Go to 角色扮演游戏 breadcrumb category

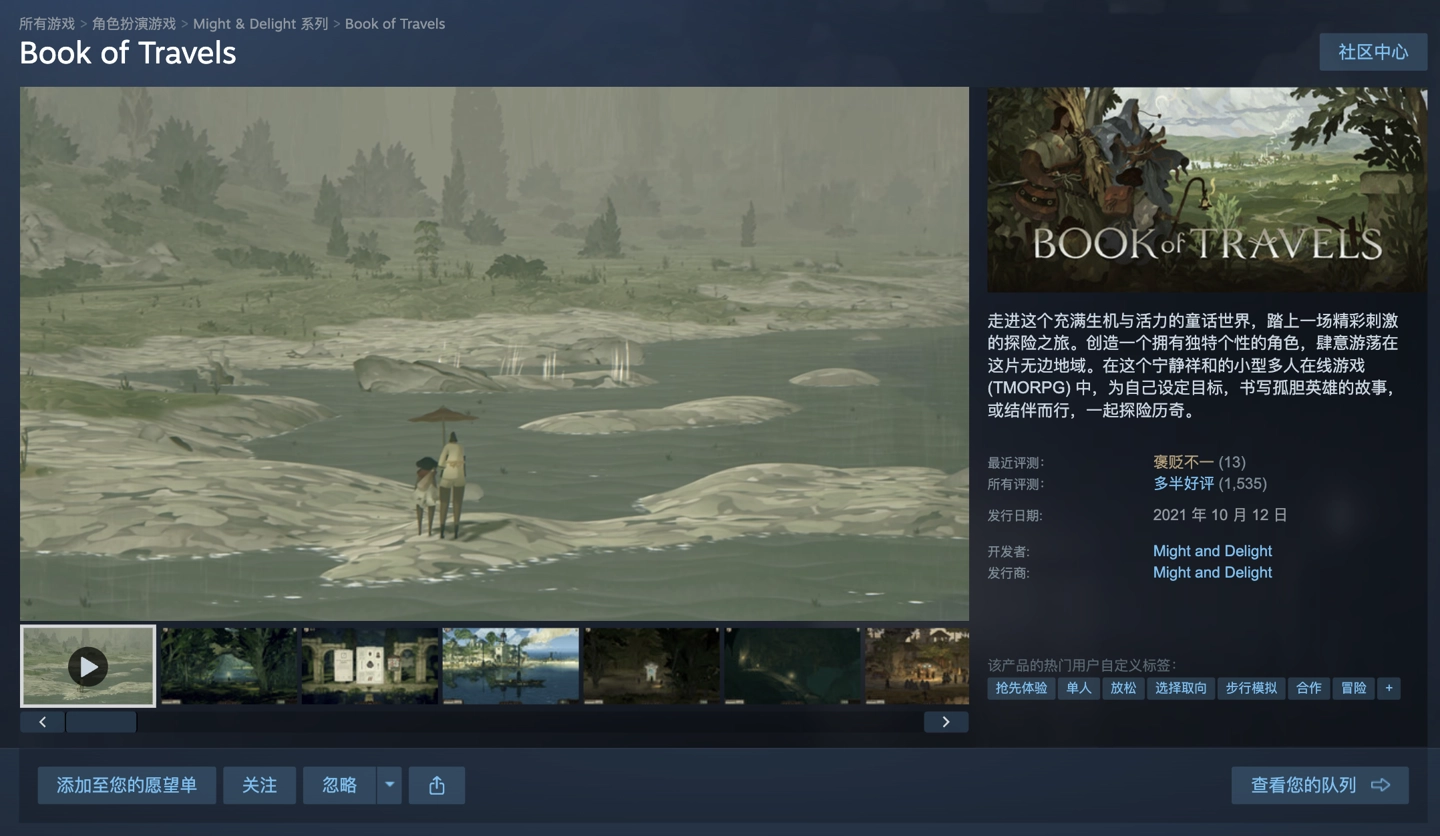134,23
